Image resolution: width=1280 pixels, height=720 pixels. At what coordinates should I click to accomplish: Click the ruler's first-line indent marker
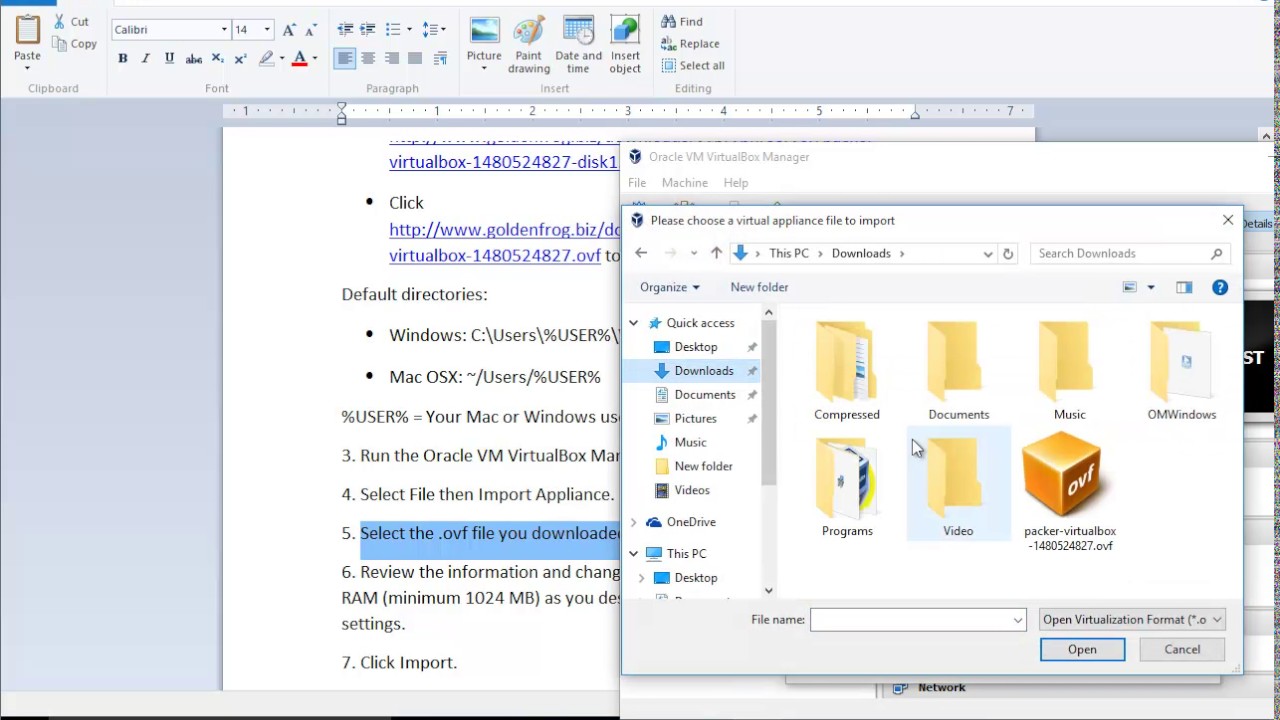click(341, 107)
